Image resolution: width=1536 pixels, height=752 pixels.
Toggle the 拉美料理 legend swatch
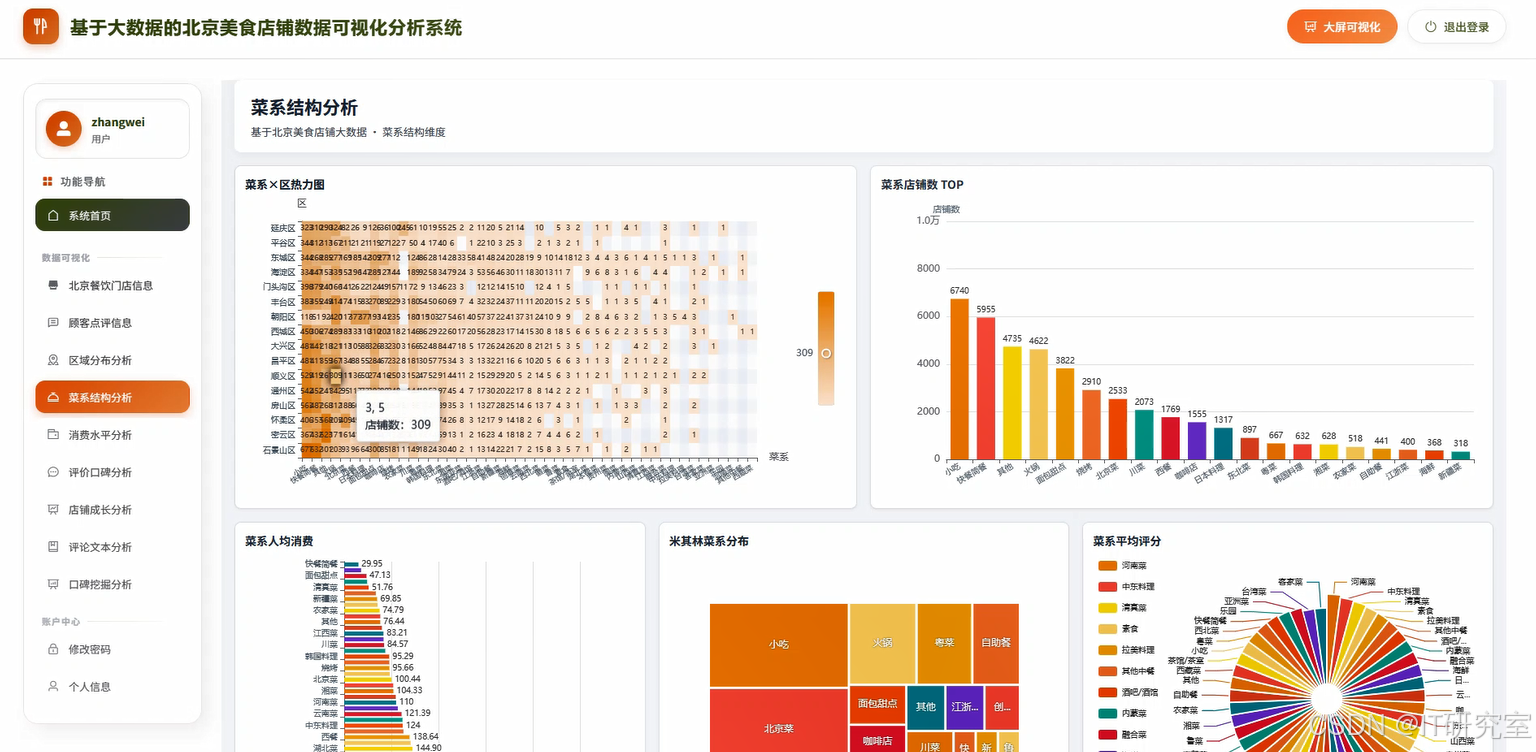[x=1107, y=650]
